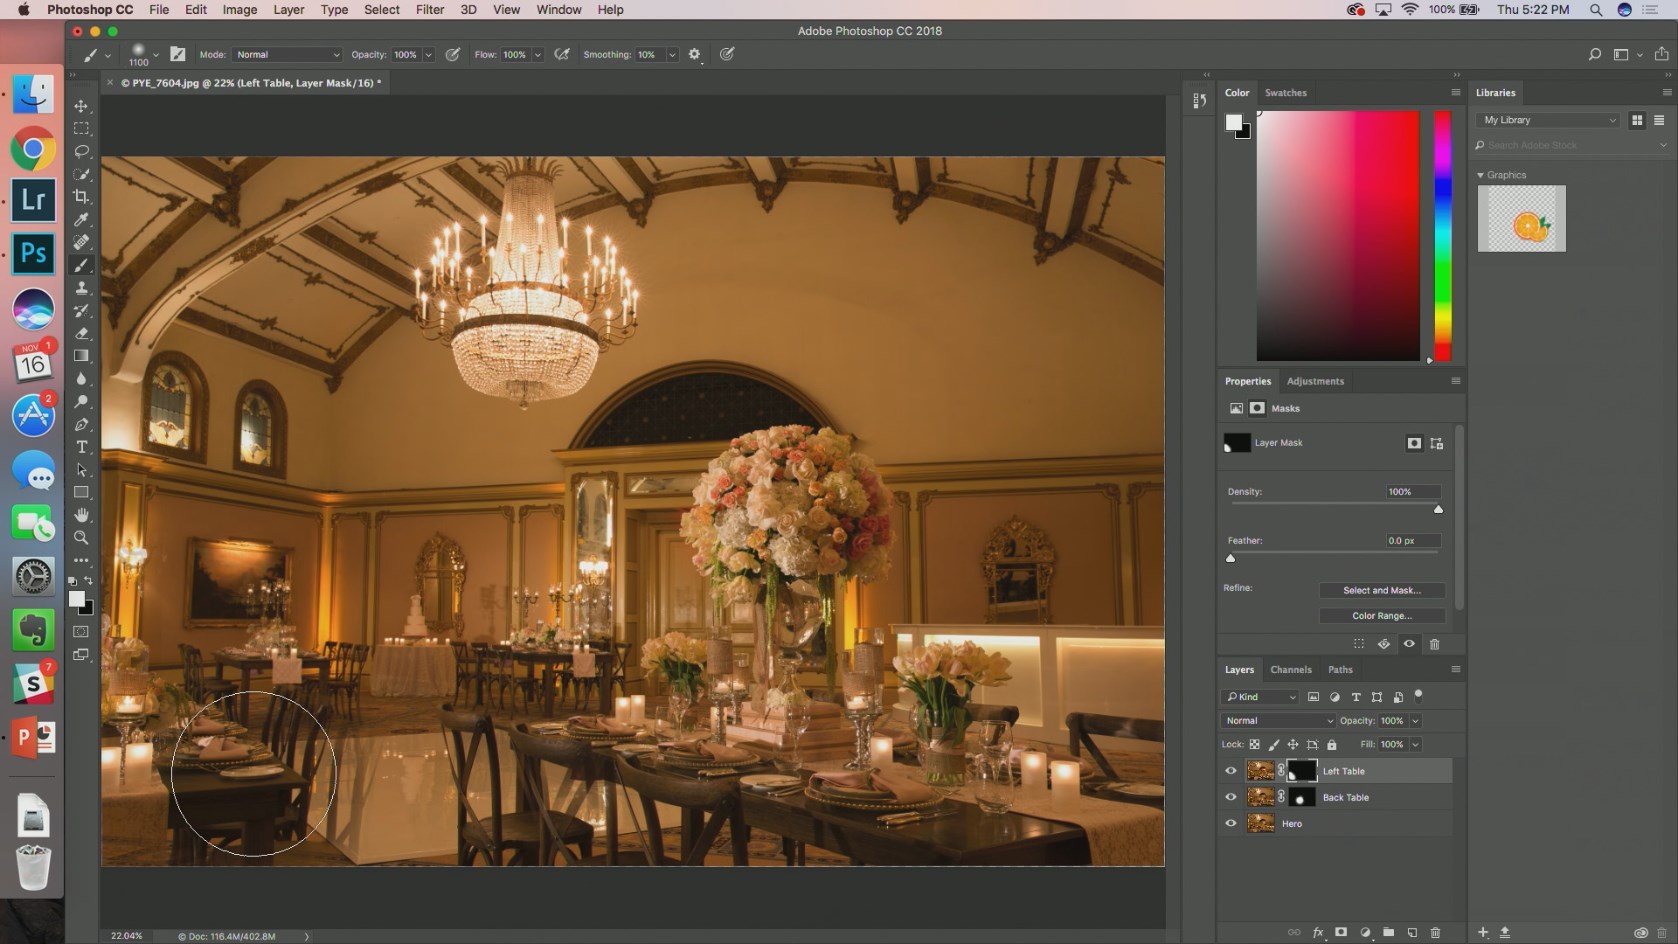Screen dimensions: 1678x944
Task: Create new fill or adjustment layer
Action: [x=1365, y=932]
